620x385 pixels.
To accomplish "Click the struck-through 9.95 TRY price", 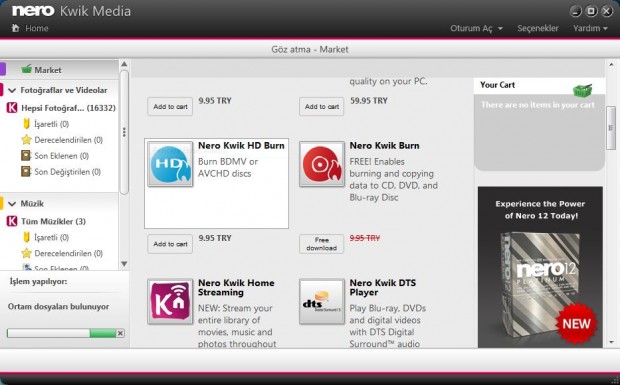I will [365, 238].
